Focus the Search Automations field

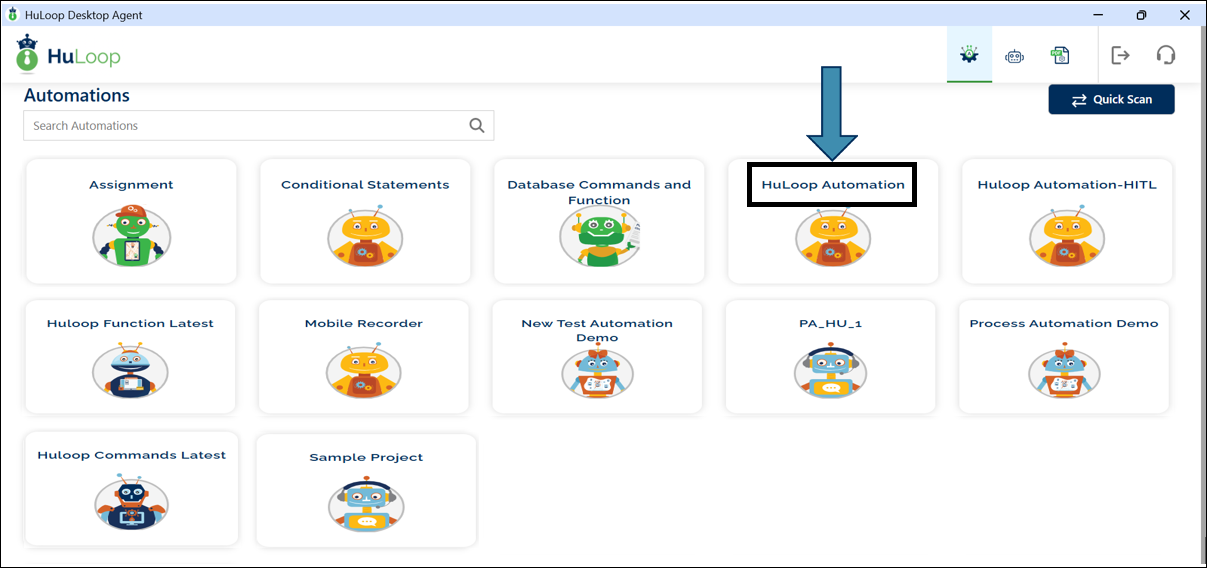tap(245, 126)
